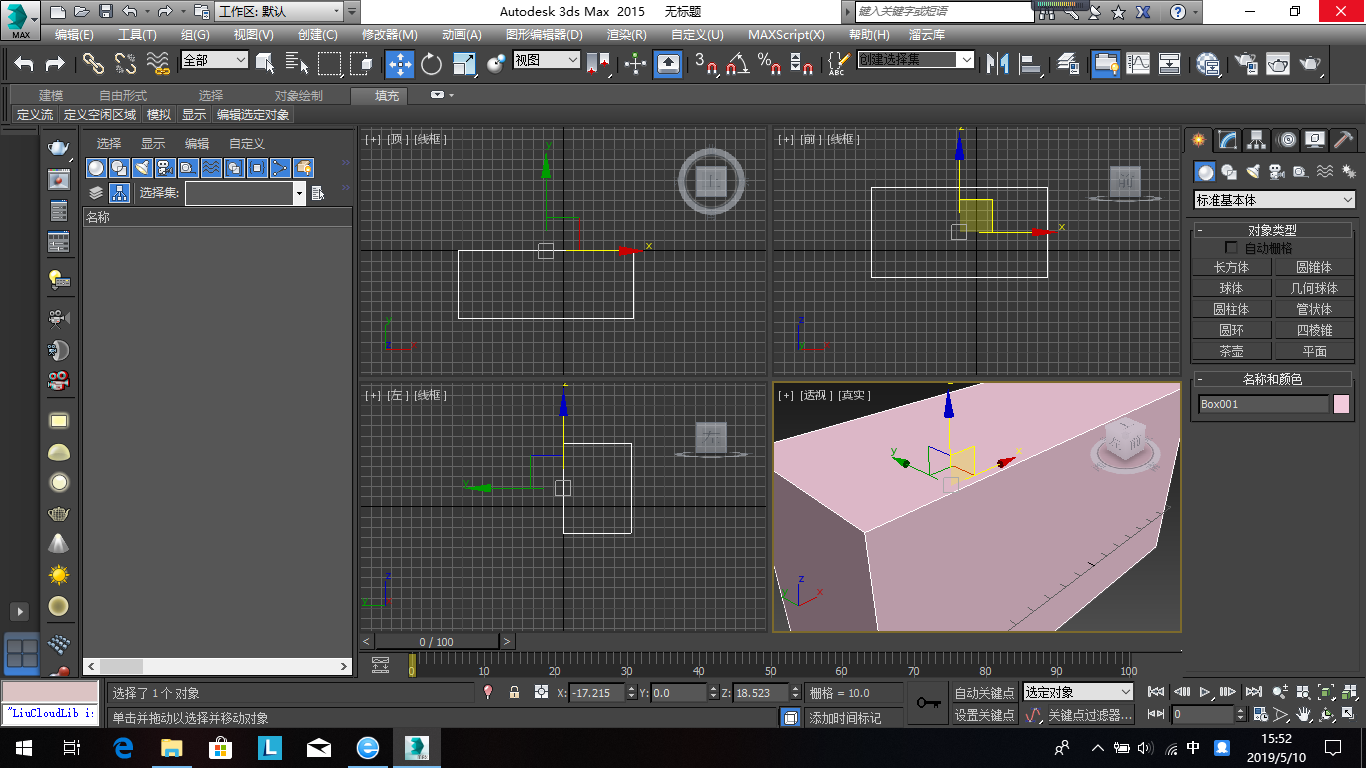The image size is (1366, 768).
Task: Toggle the selection lock padlock icon
Action: [514, 692]
